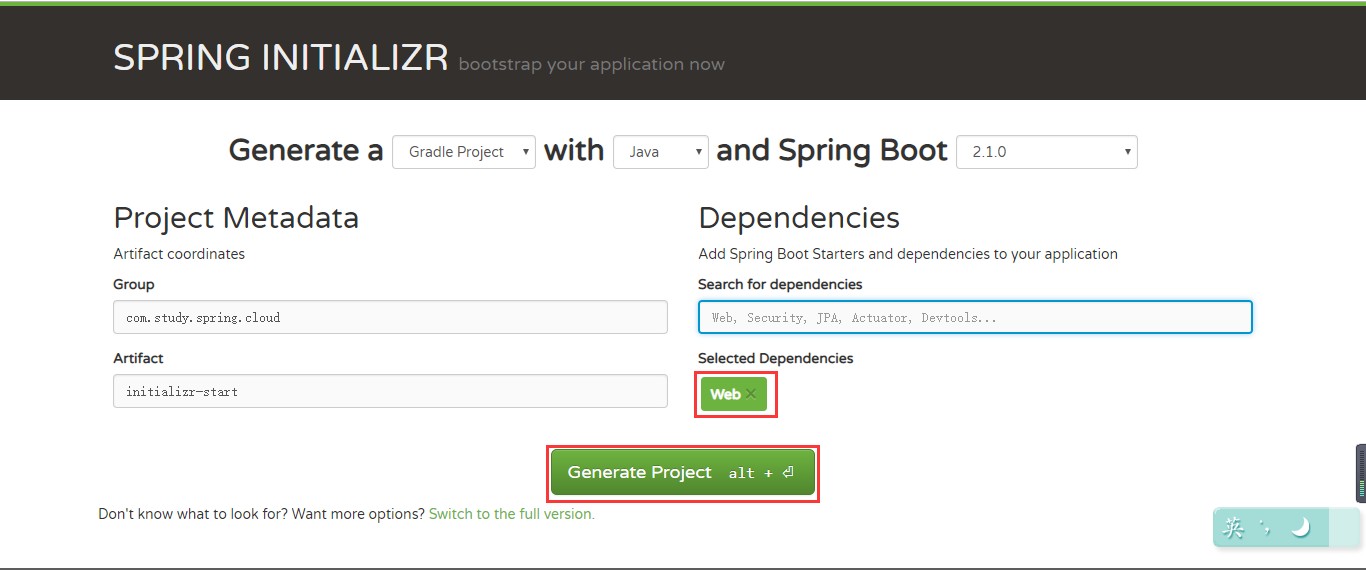Click the 'Generate a' heading text

coord(306,151)
